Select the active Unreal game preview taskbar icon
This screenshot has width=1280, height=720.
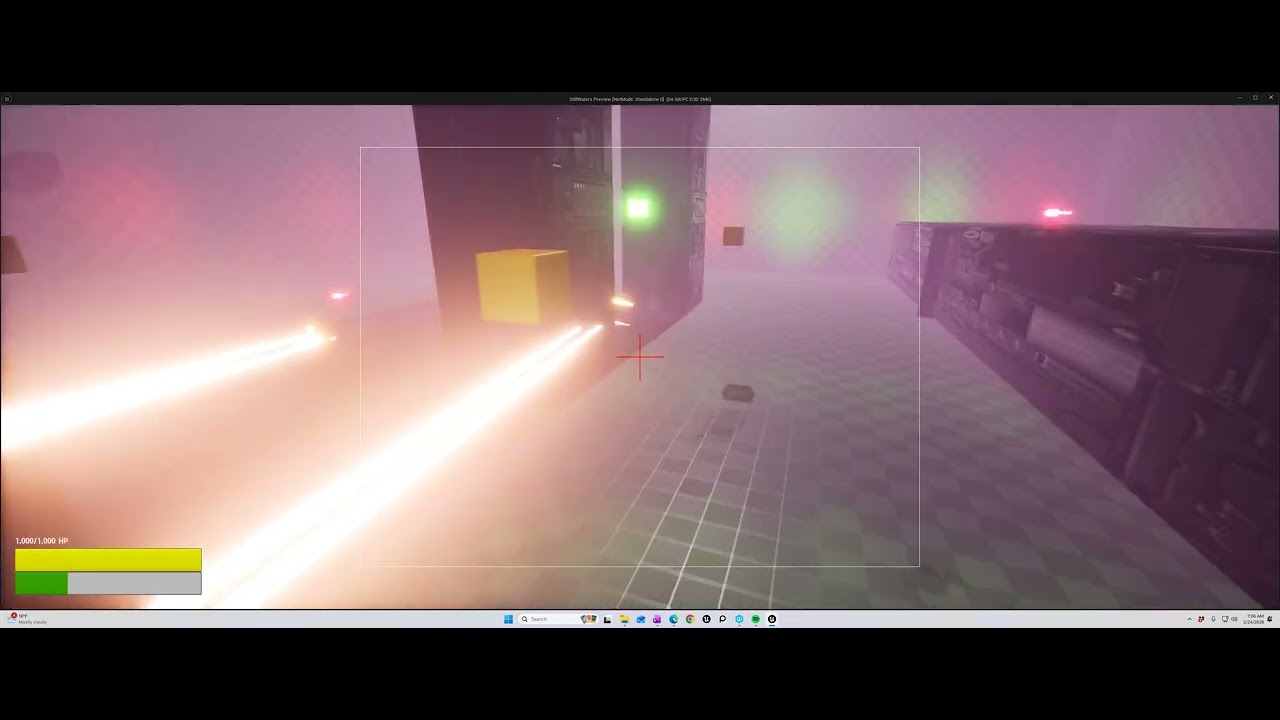pos(772,619)
